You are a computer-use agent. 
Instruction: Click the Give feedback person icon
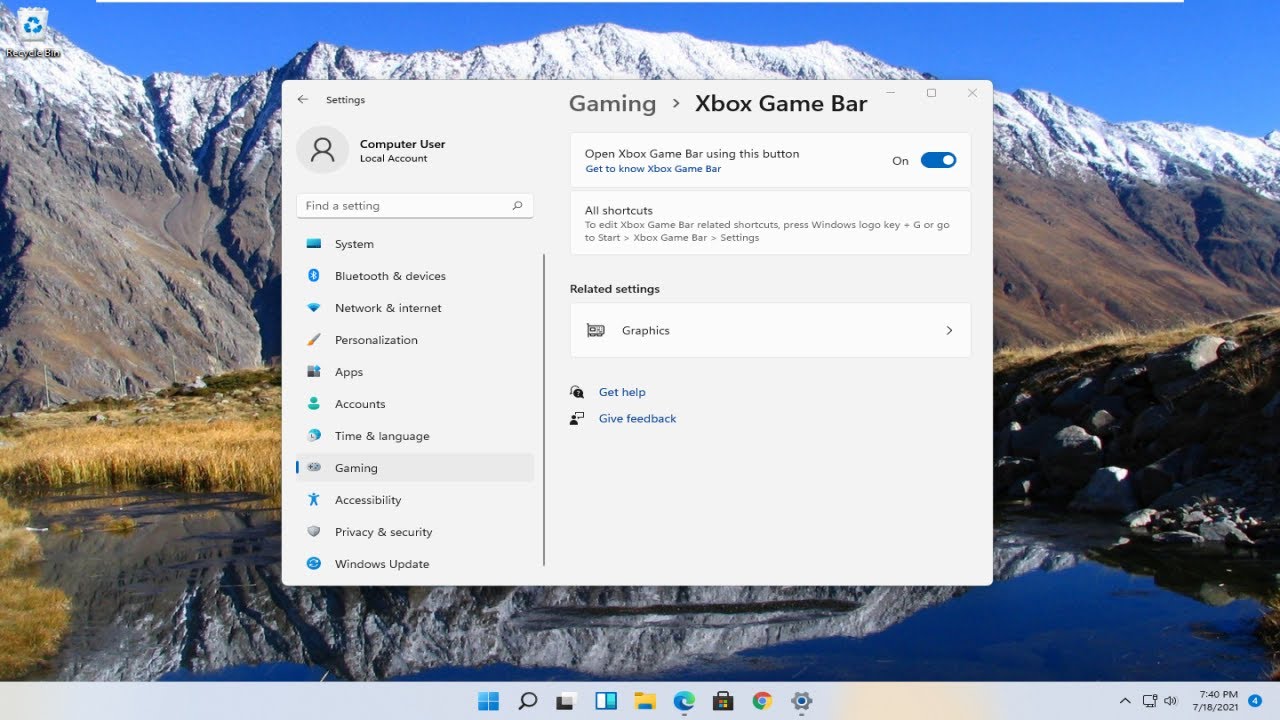tap(577, 418)
